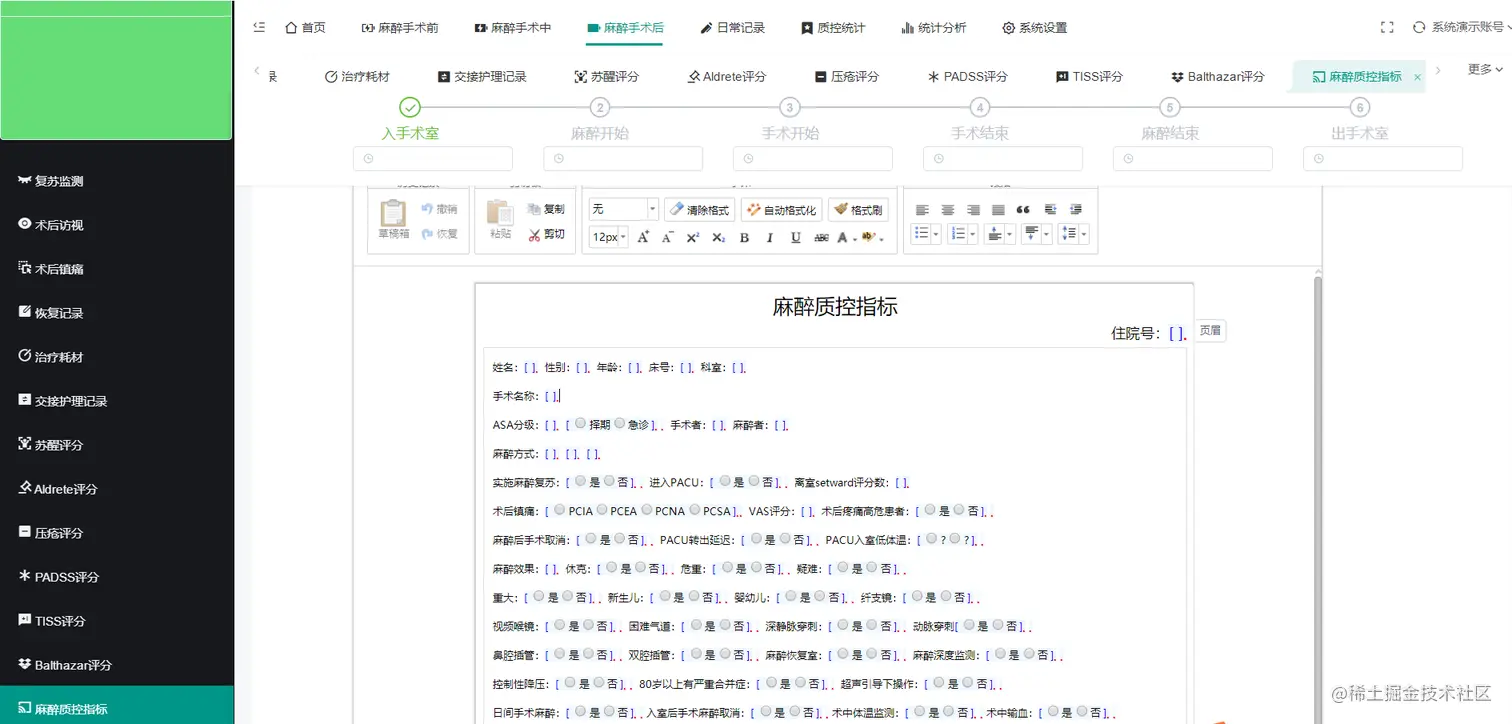Align text to the right
The height and width of the screenshot is (724, 1512).
tap(973, 210)
